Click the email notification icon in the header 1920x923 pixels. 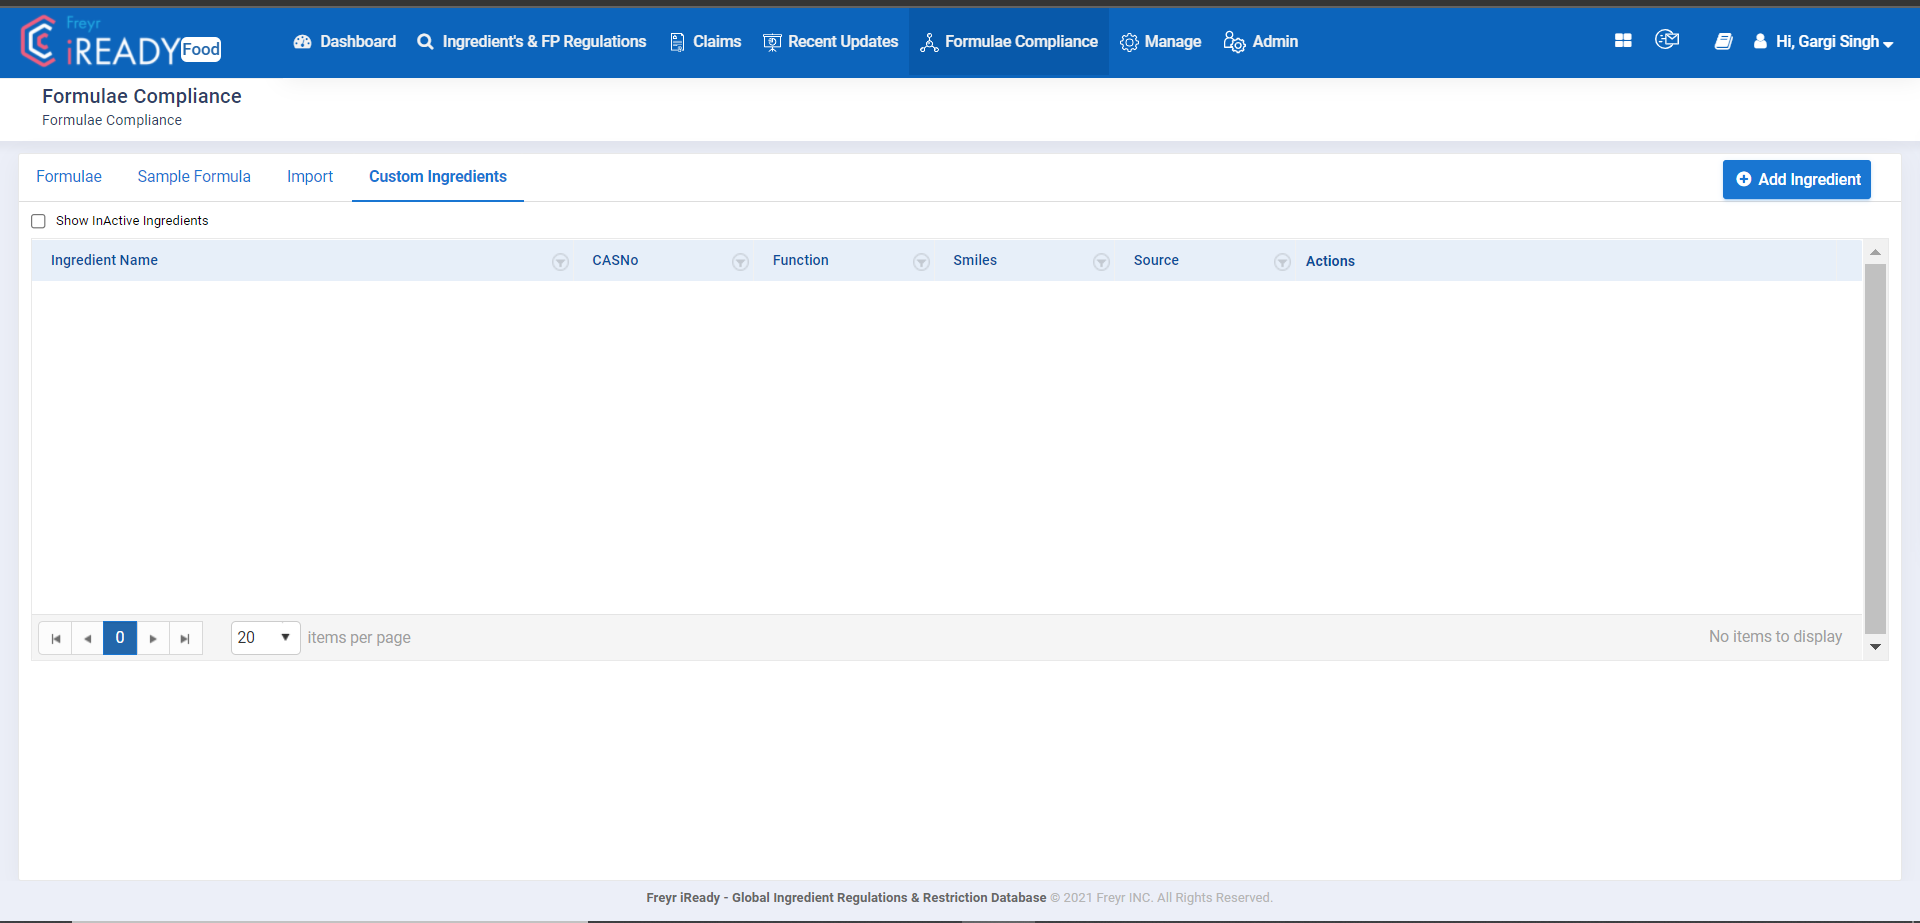tap(1667, 39)
